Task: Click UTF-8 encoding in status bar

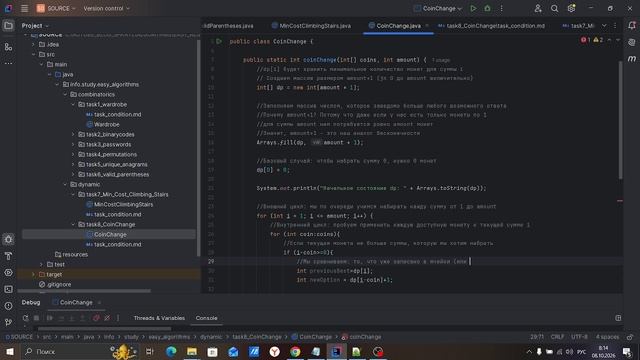Action: tap(579, 337)
